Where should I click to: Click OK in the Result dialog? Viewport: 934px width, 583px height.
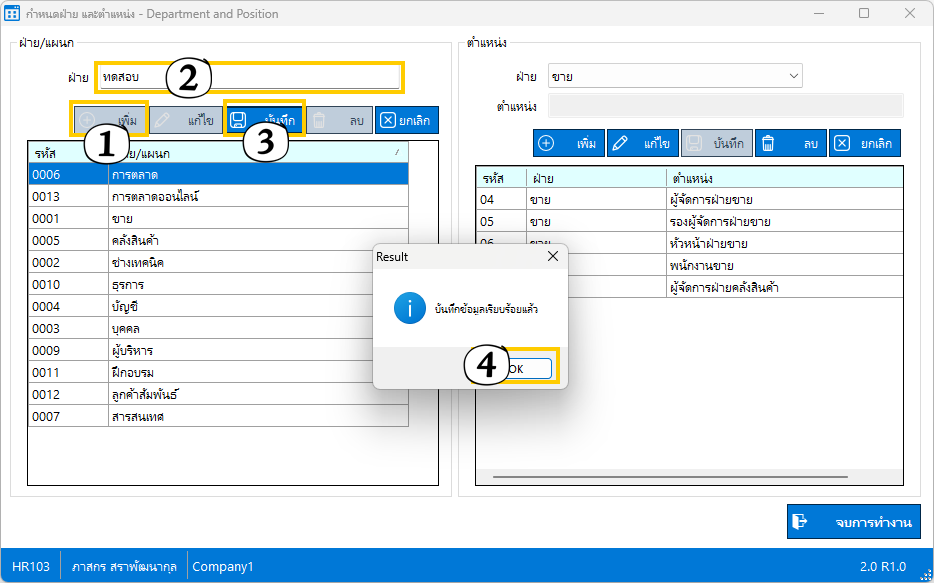point(527,368)
